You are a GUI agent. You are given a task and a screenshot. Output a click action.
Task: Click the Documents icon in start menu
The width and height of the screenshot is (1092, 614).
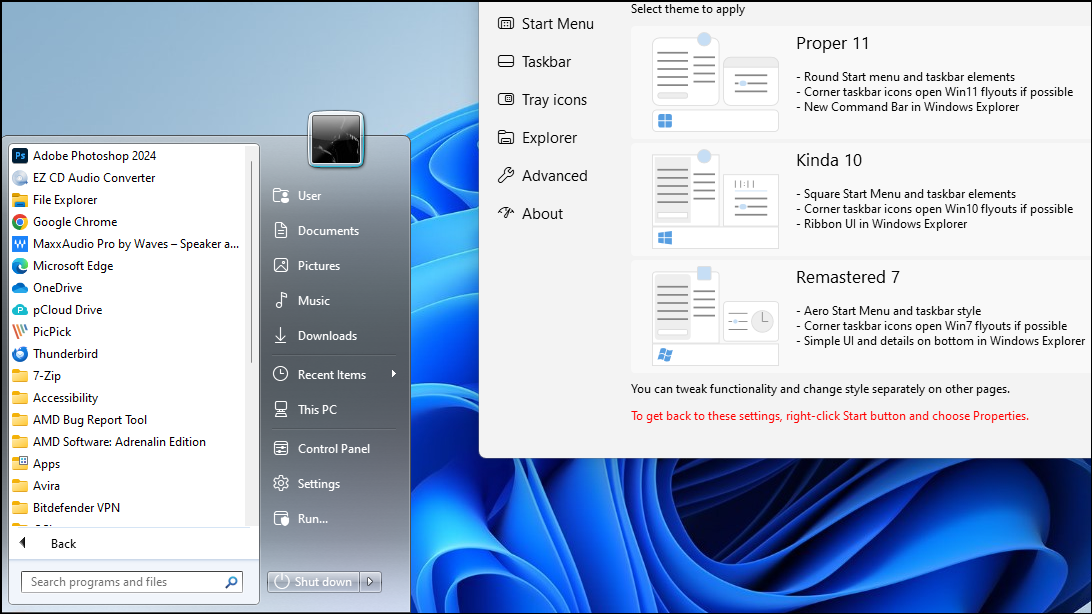pyautogui.click(x=281, y=230)
